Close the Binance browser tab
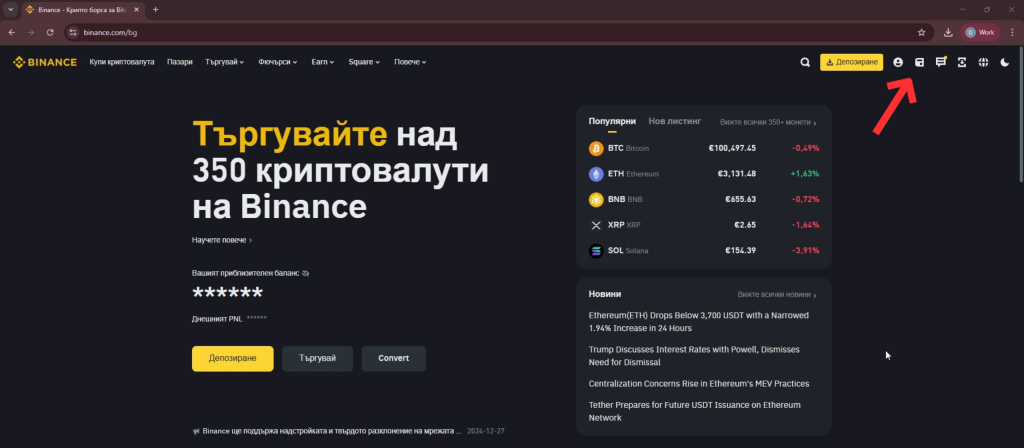The width and height of the screenshot is (1024, 448). pyautogui.click(x=136, y=10)
